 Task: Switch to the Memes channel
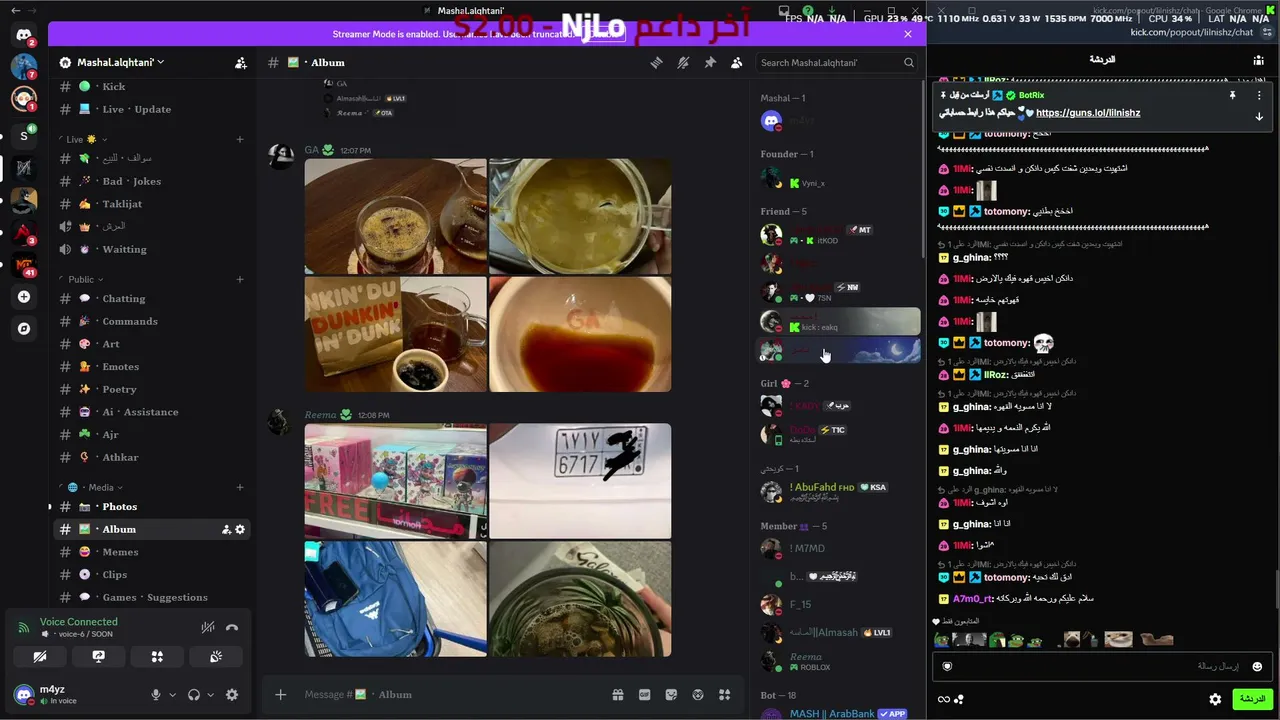150,552
